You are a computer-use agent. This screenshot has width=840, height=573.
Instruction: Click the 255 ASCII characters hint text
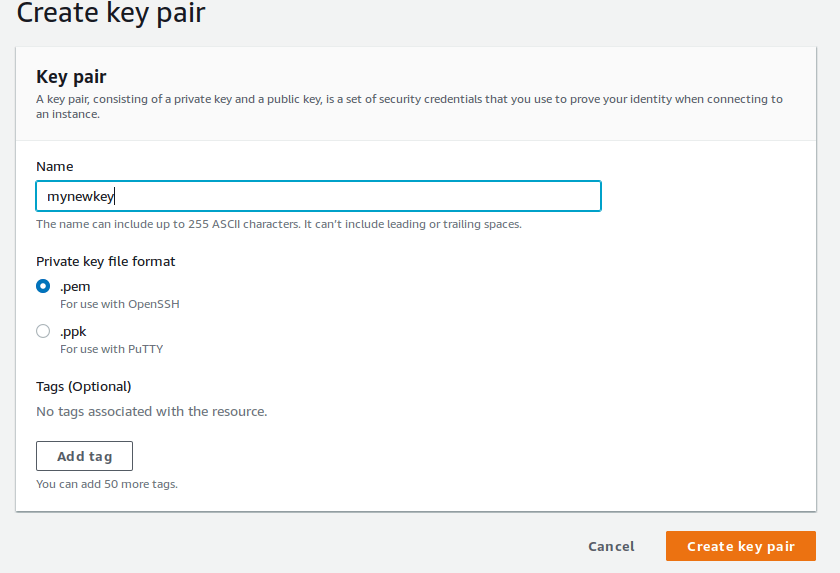click(279, 224)
